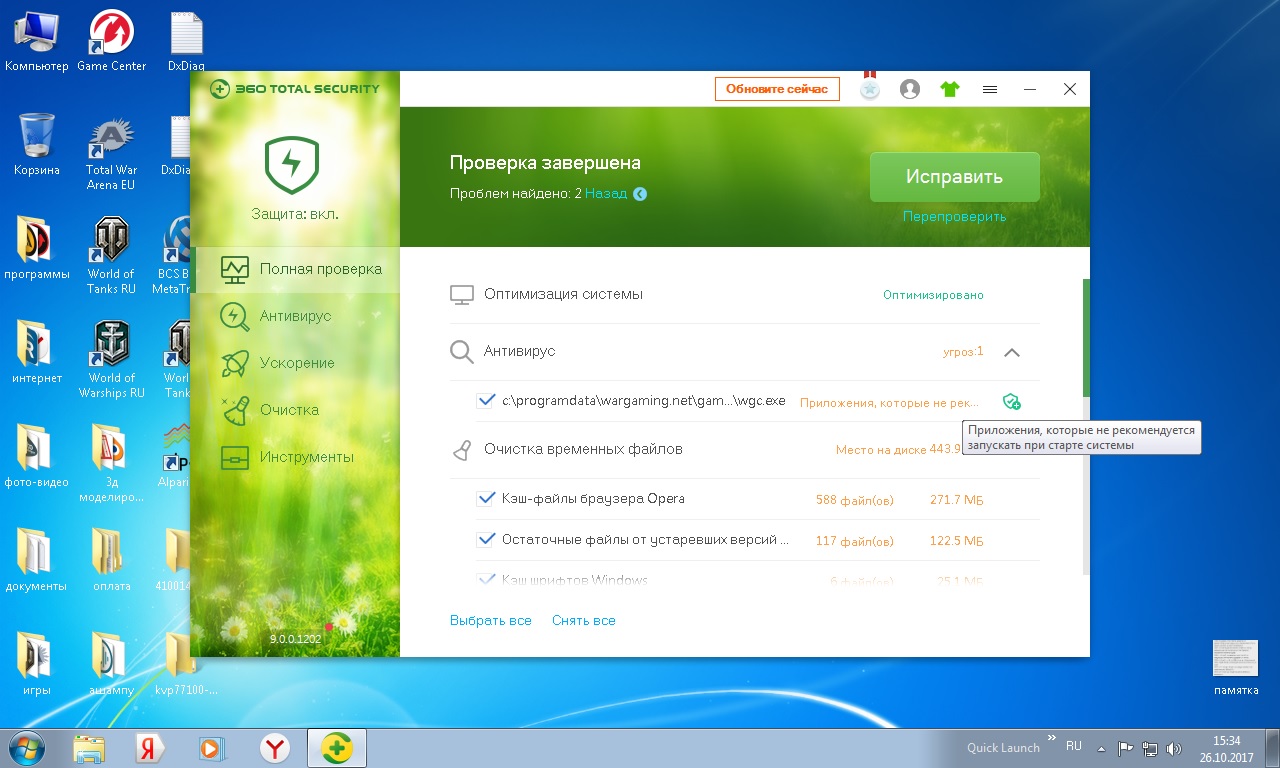Screen dimensions: 1280x768
Task: Click the broom icon beside Очистка временных файлов
Action: pos(461,450)
